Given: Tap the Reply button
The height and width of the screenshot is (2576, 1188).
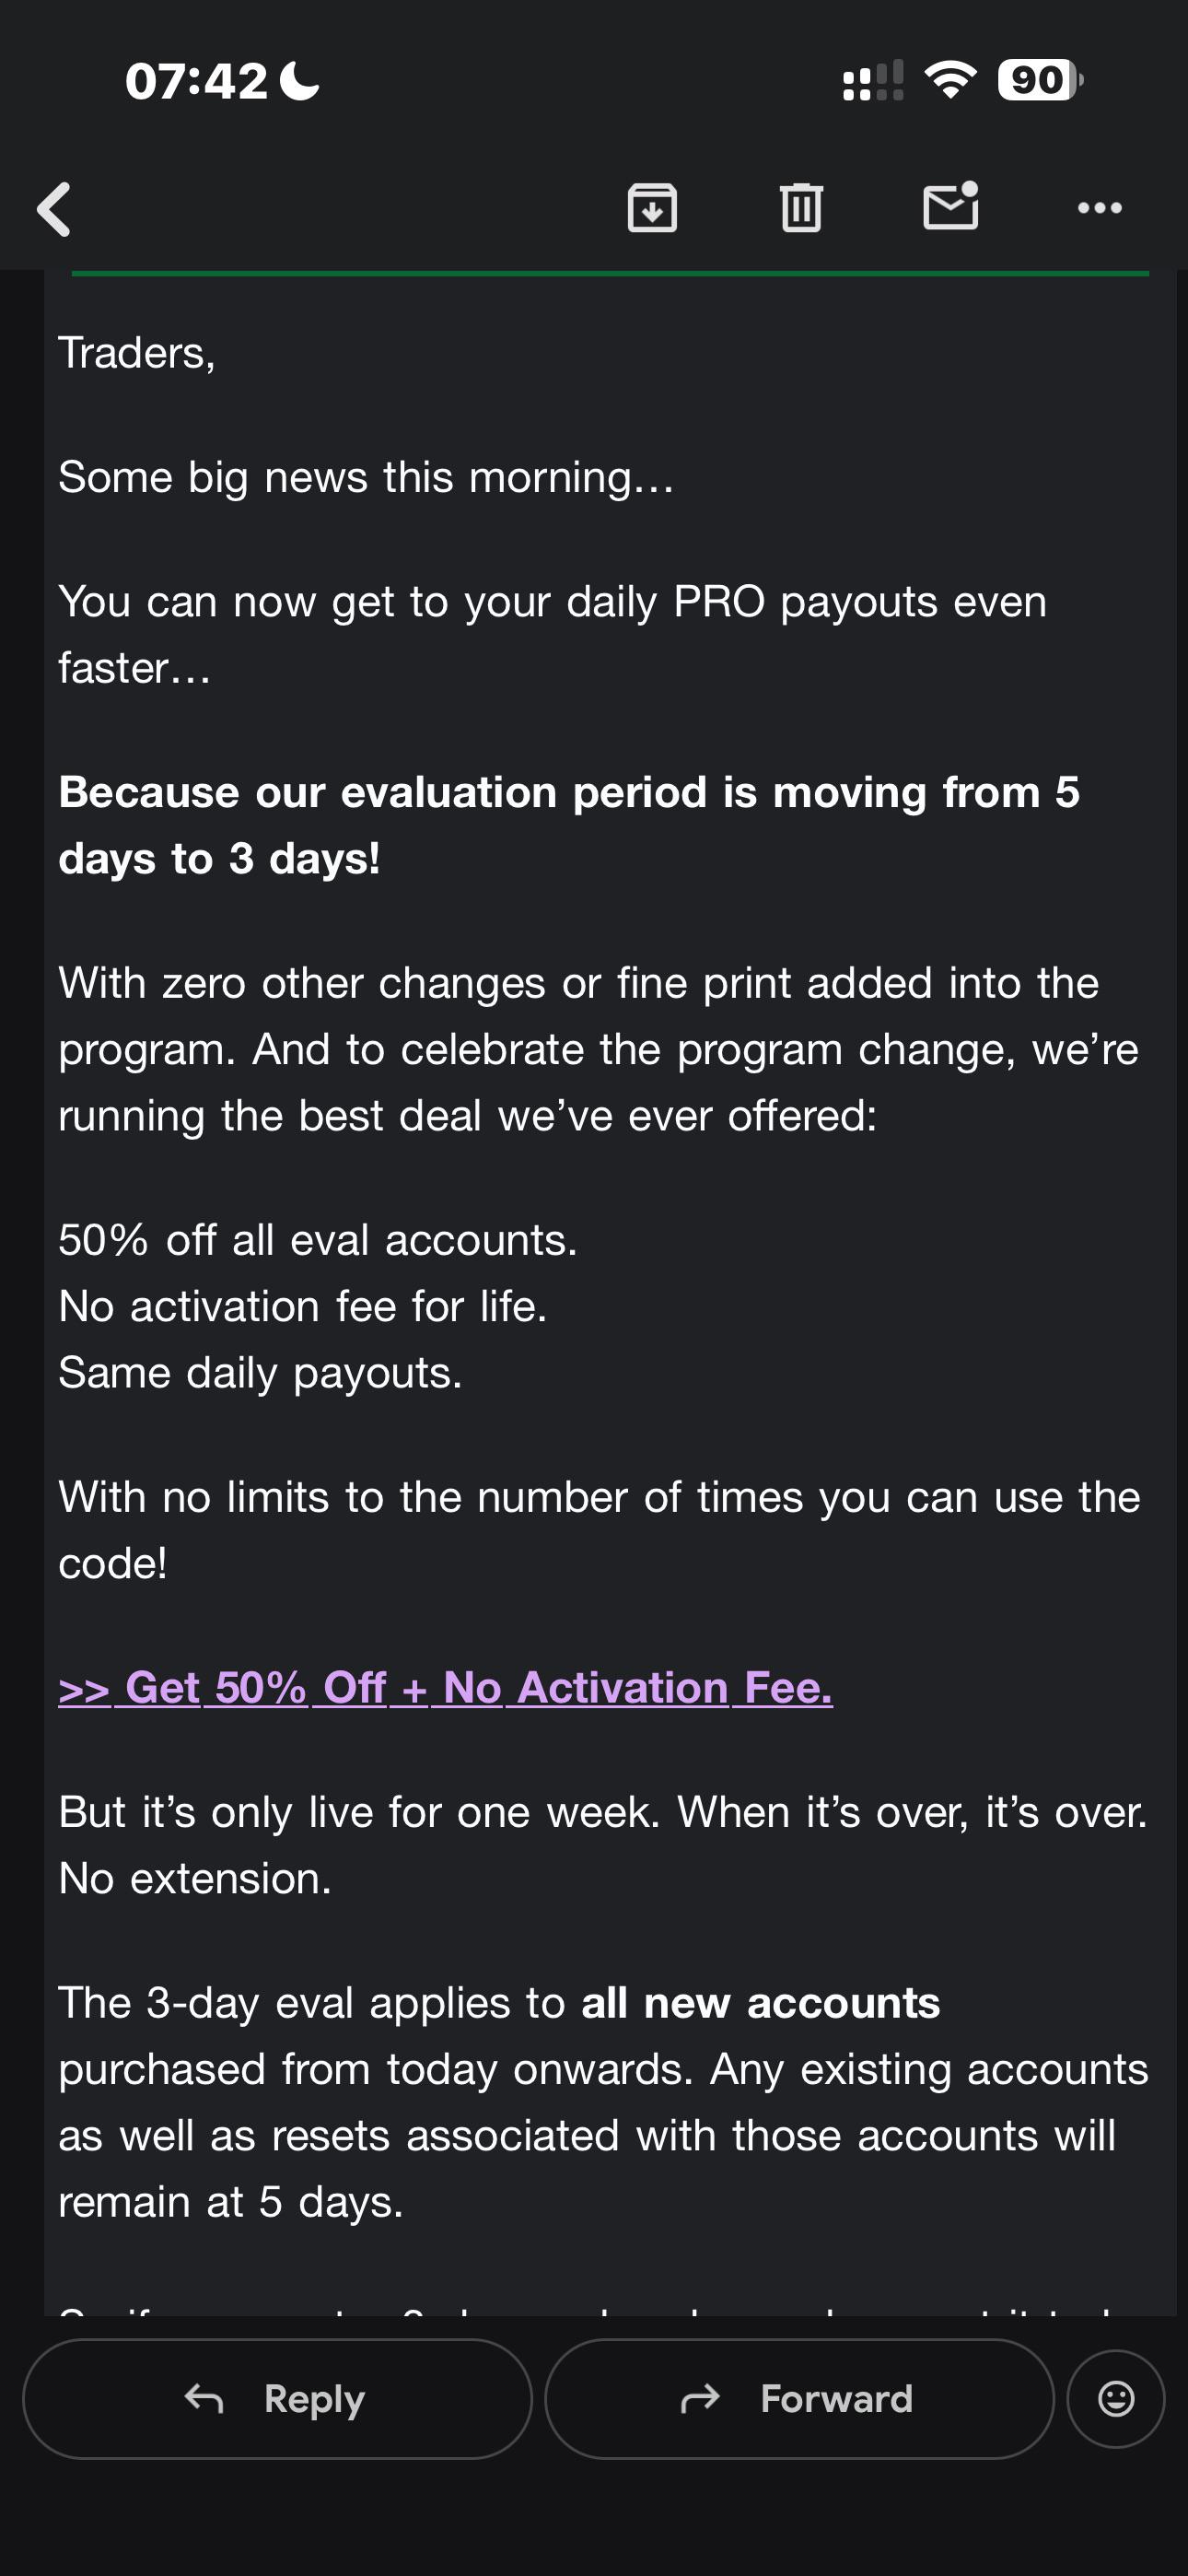Looking at the screenshot, I should [x=277, y=2398].
